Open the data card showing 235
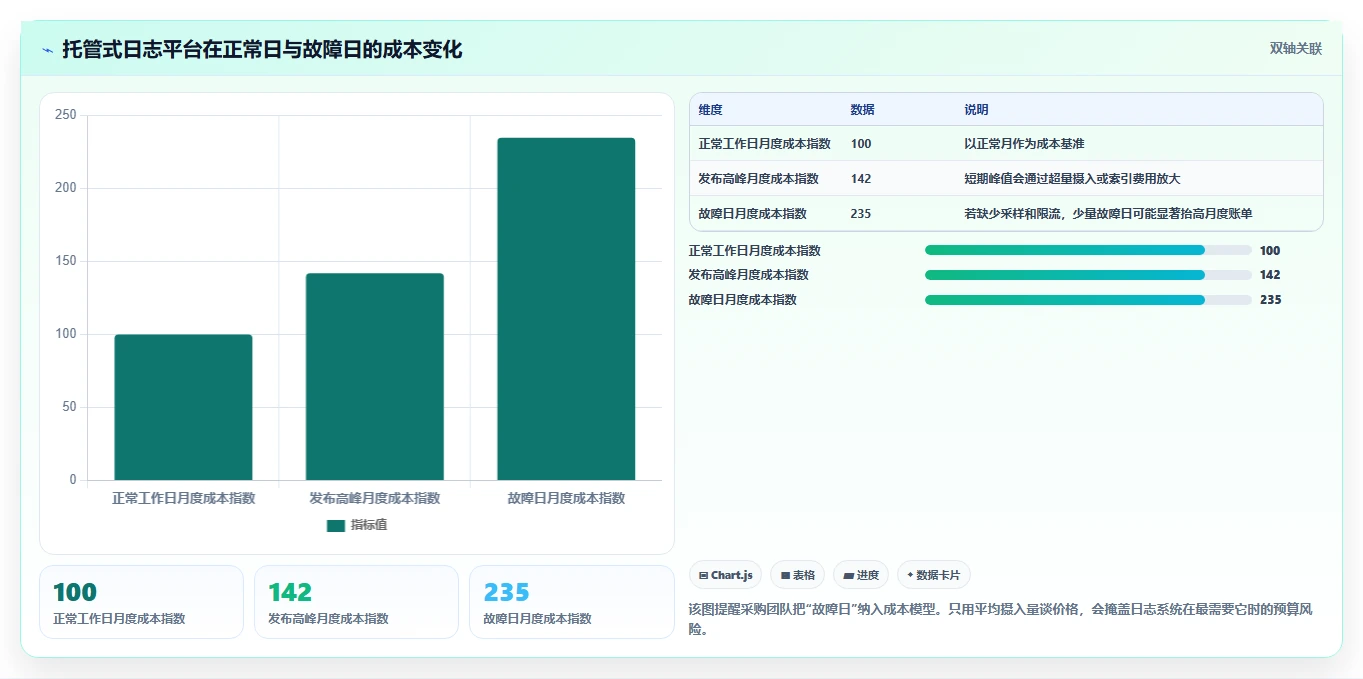This screenshot has height=679, width=1363. point(571,602)
